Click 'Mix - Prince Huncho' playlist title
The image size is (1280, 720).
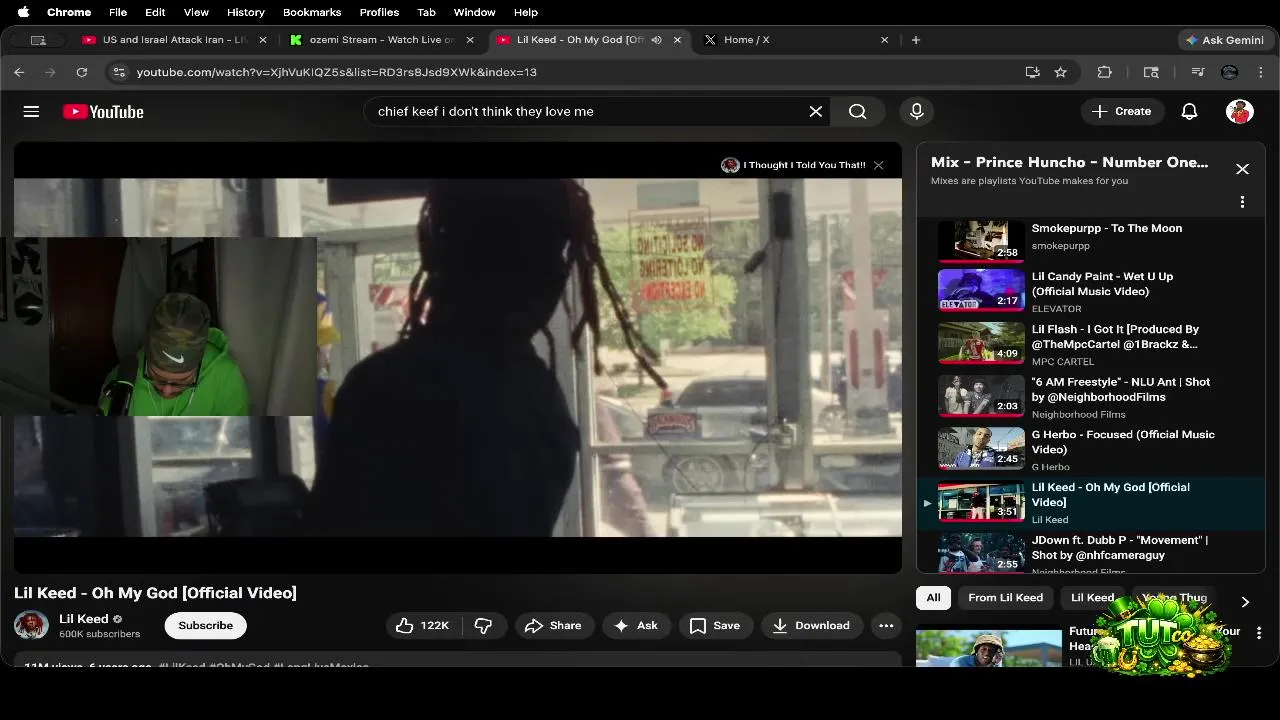click(x=1069, y=162)
